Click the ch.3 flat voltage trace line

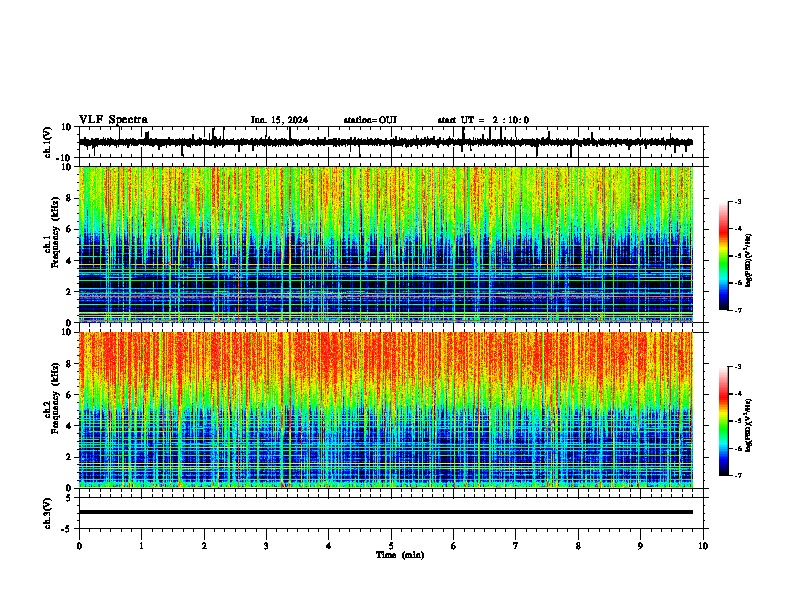click(x=386, y=512)
